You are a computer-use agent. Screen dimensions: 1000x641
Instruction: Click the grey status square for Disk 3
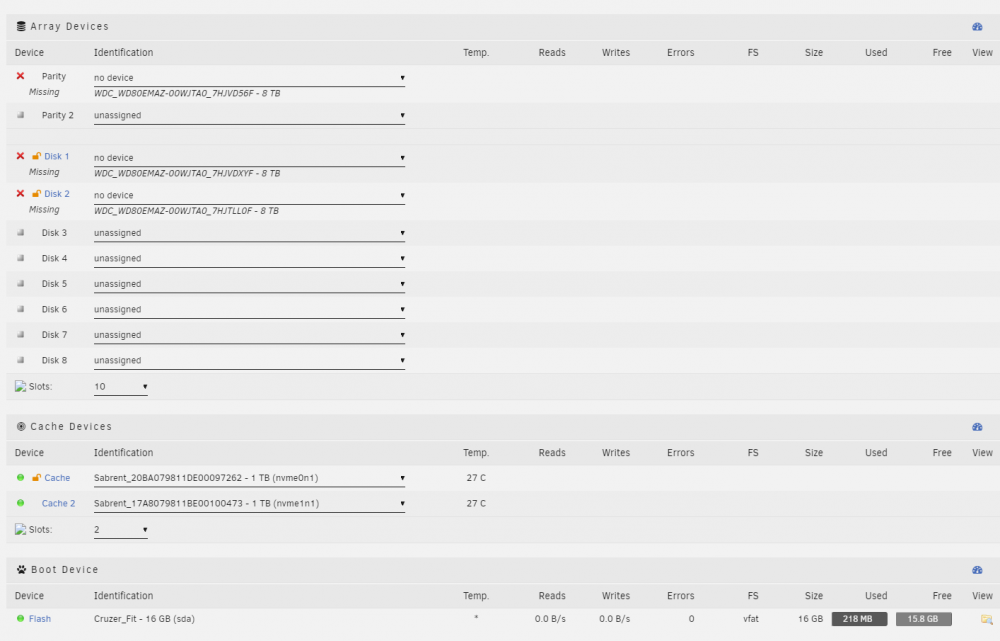pos(20,232)
